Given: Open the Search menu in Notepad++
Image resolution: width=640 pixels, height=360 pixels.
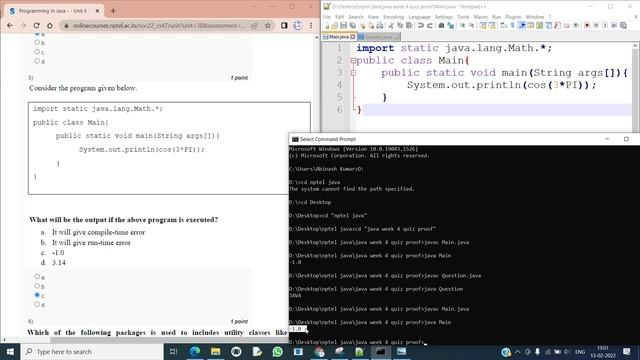Looking at the screenshot, I should tap(356, 17).
